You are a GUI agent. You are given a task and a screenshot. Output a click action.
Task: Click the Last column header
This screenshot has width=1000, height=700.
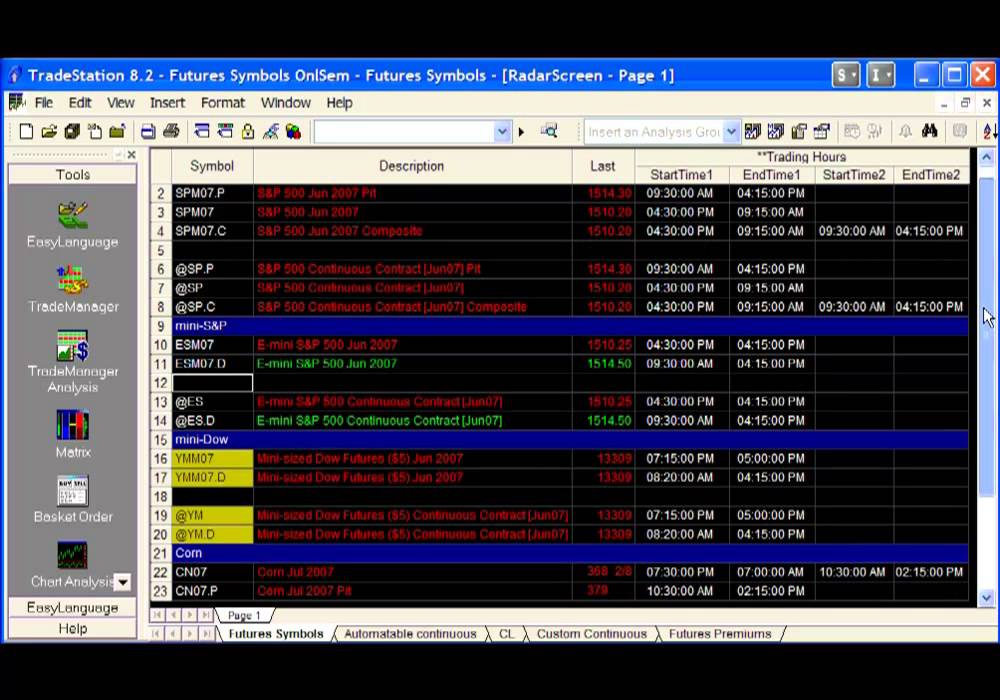tap(603, 166)
